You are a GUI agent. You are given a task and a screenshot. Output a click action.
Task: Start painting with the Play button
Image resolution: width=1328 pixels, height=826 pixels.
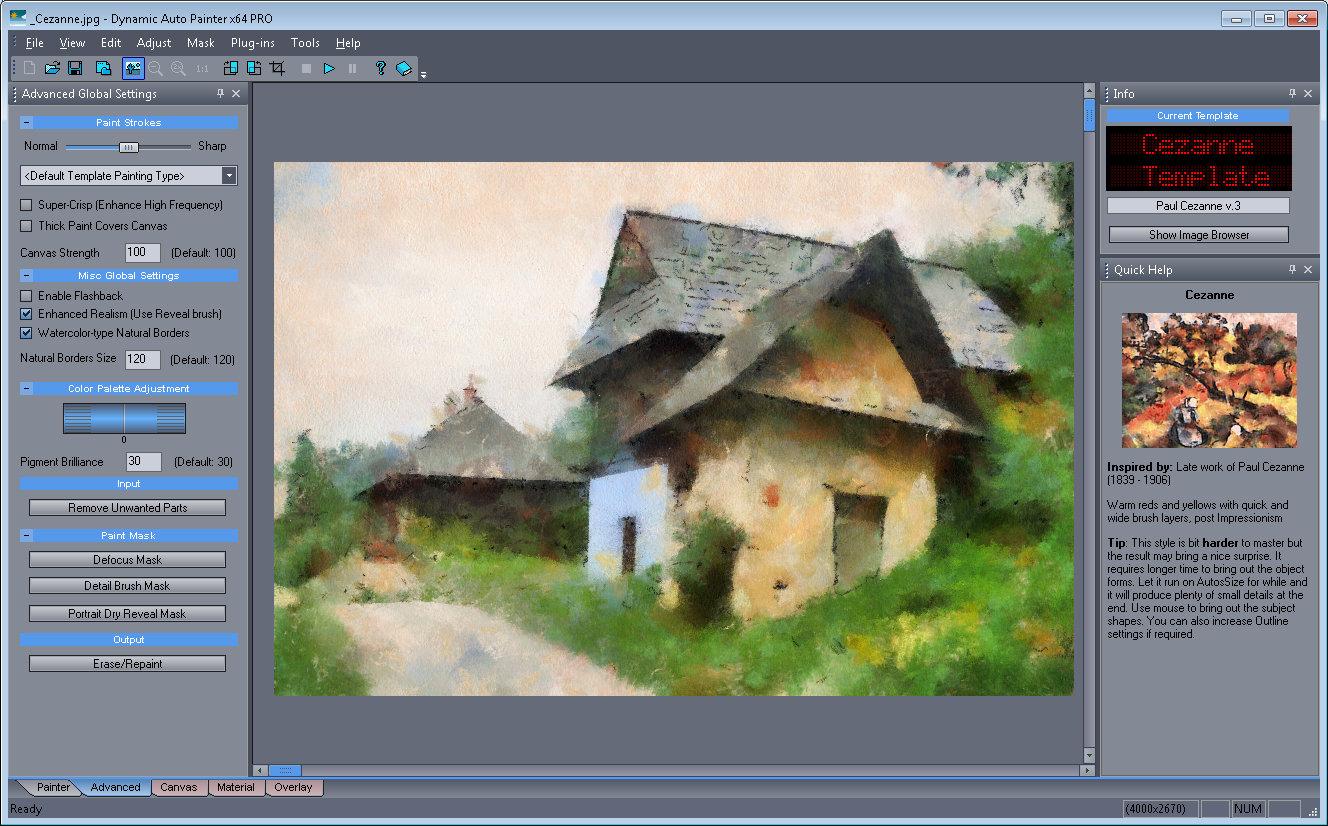pyautogui.click(x=328, y=68)
